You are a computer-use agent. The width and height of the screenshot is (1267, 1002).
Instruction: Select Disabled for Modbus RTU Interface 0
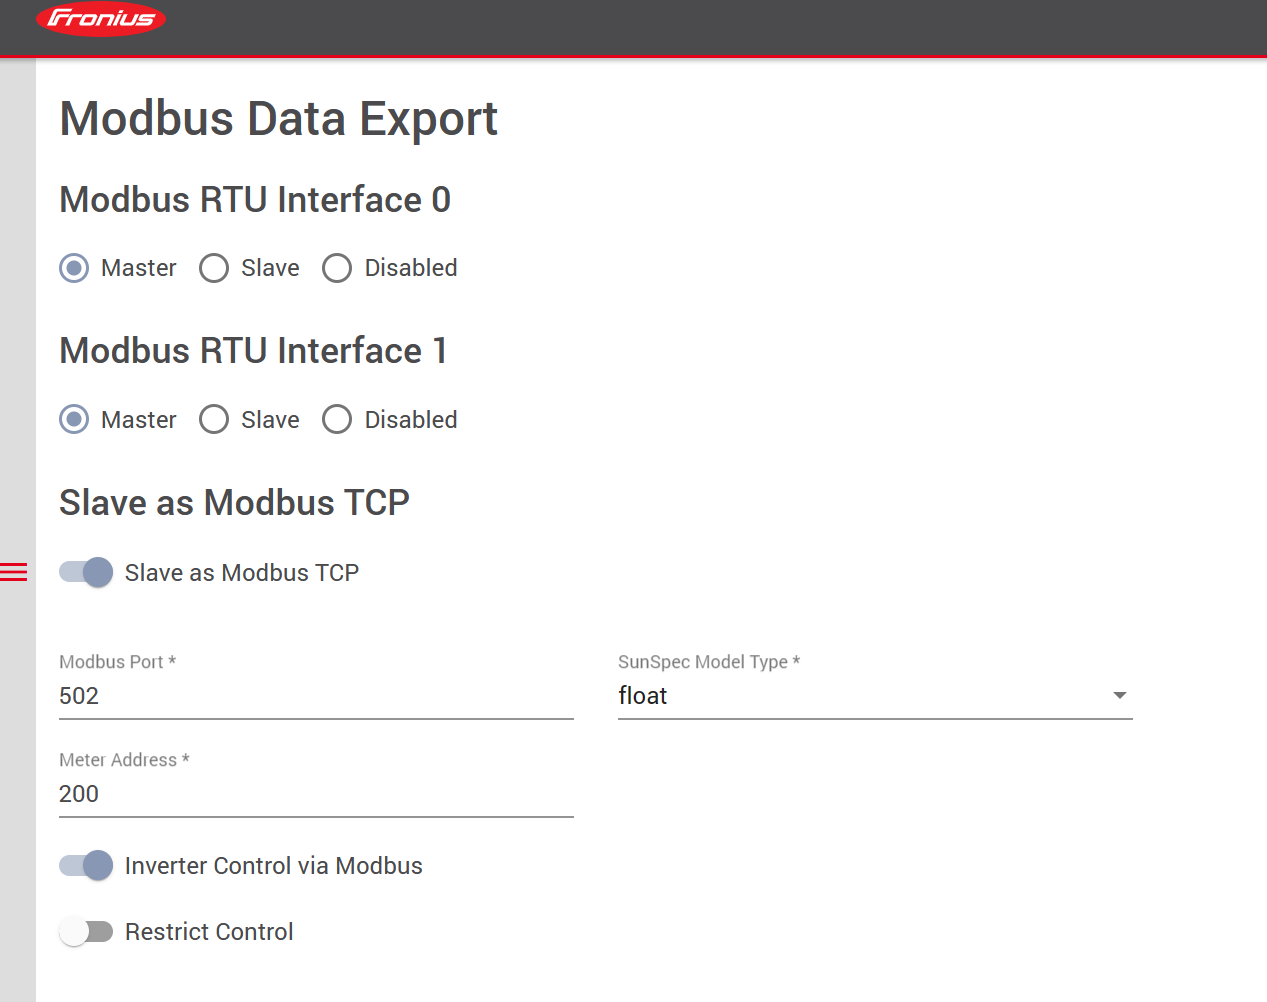pyautogui.click(x=337, y=268)
